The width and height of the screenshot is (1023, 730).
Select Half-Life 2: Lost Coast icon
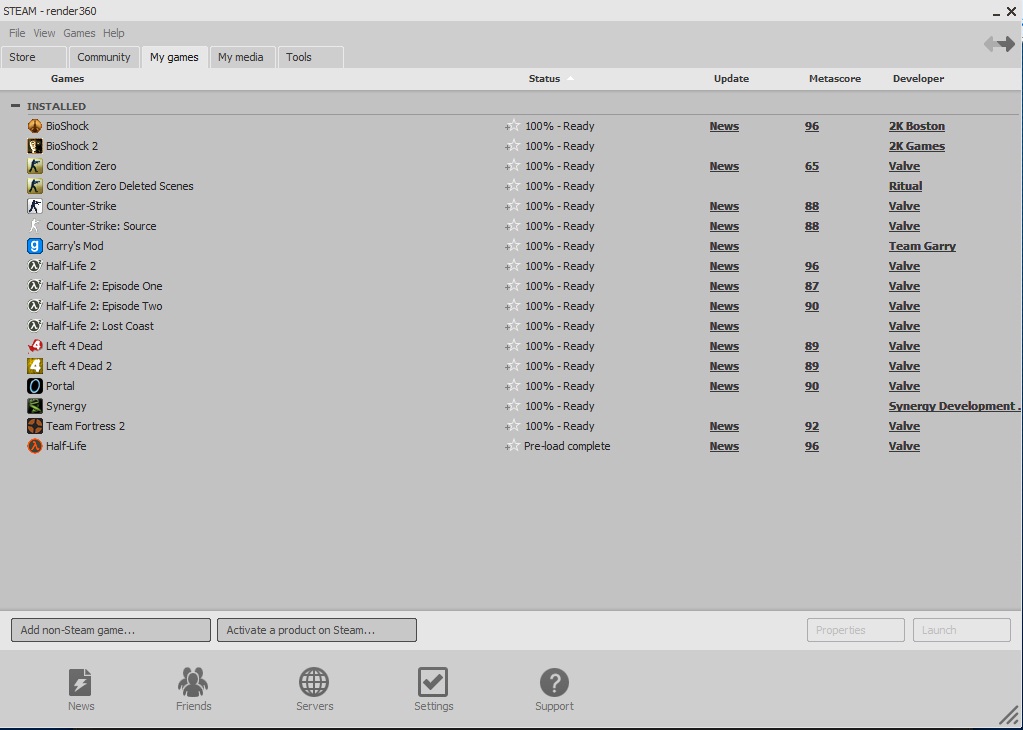point(35,326)
